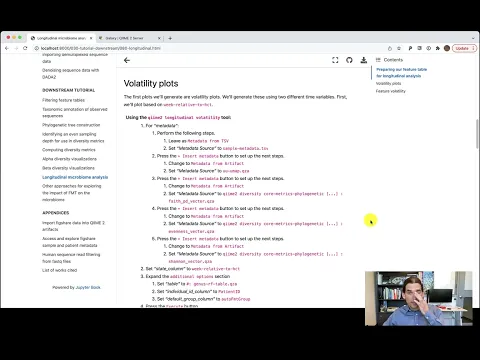Click the Volatility plots heading

151,83
